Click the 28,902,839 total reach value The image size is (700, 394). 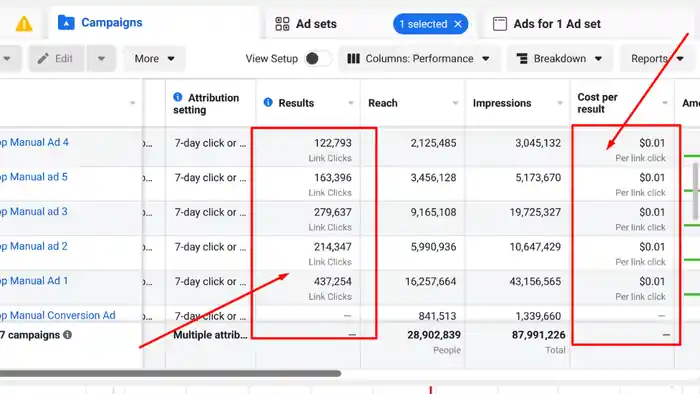tap(434, 335)
